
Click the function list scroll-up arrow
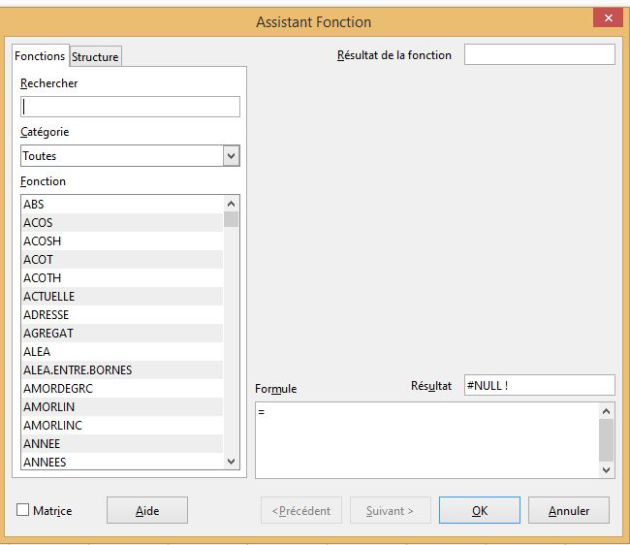[231, 204]
